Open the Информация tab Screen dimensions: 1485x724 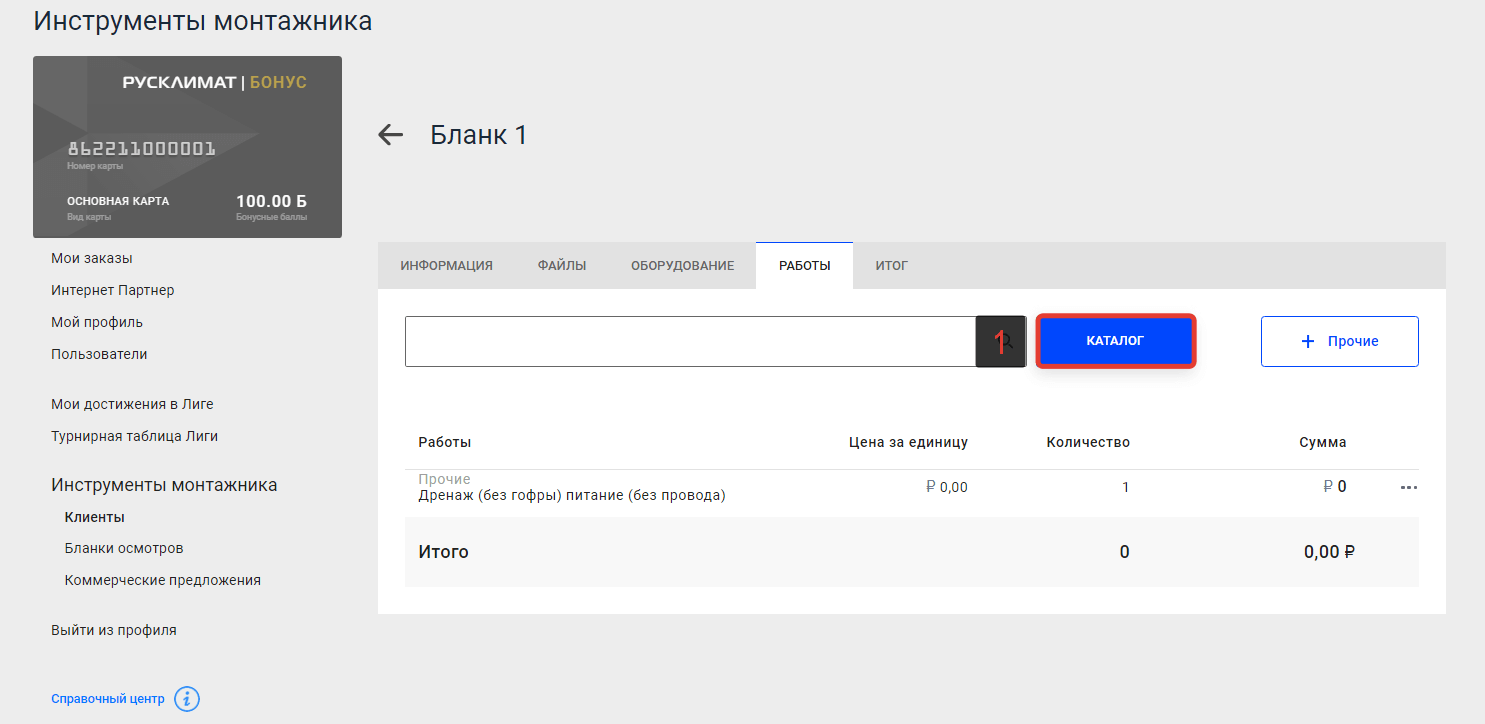pyautogui.click(x=447, y=266)
